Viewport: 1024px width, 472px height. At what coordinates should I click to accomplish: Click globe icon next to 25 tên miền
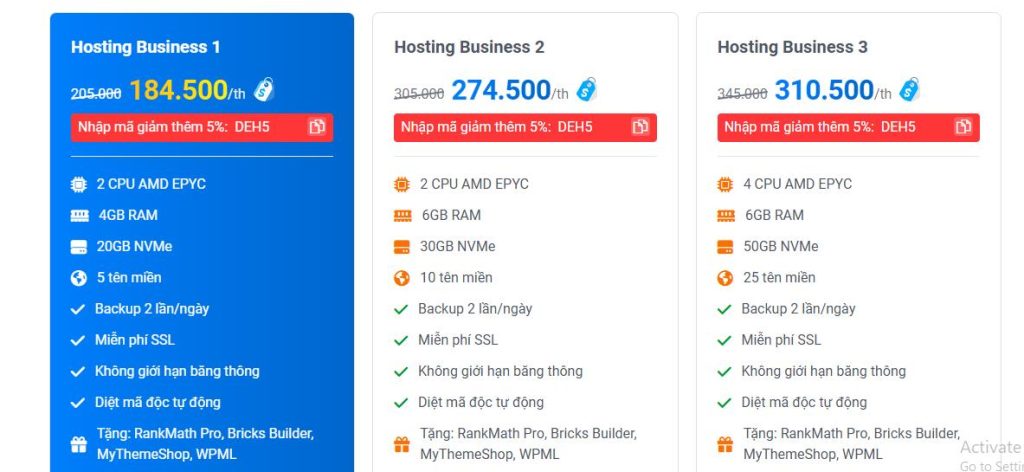725,278
